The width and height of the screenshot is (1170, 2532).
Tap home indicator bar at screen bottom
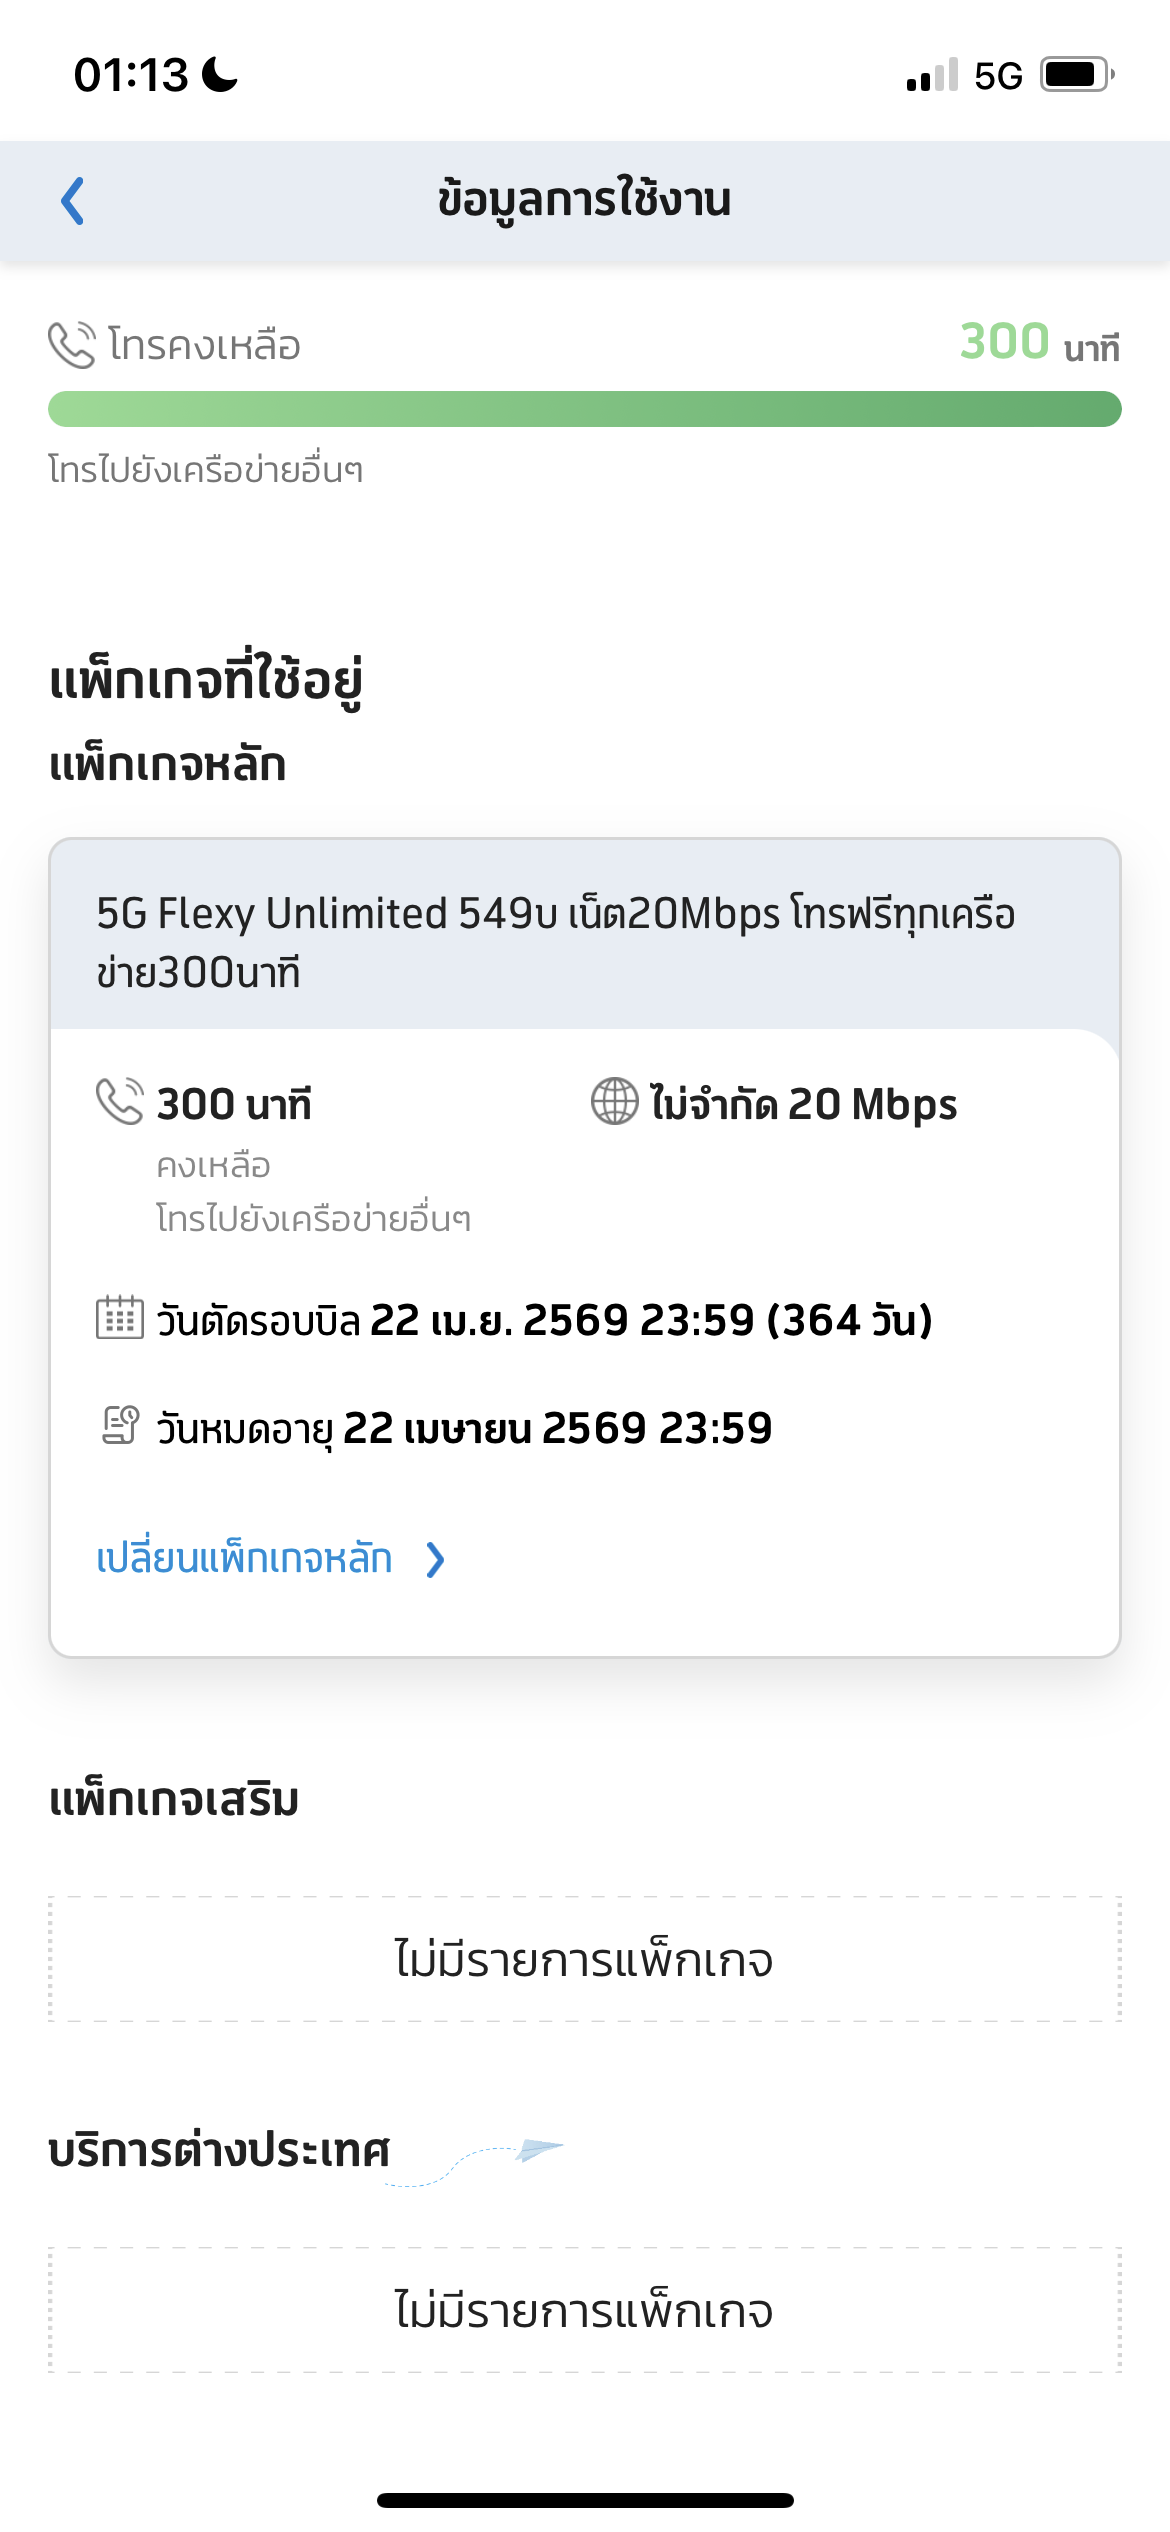(585, 2500)
